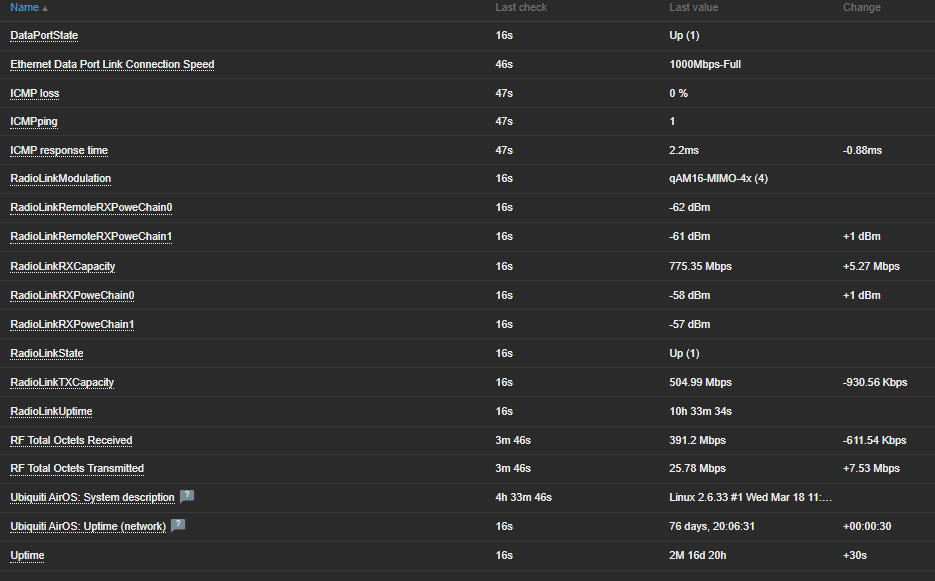Open Ethernet Data Port Link Connection Speed item
This screenshot has width=935, height=581.
(x=112, y=64)
